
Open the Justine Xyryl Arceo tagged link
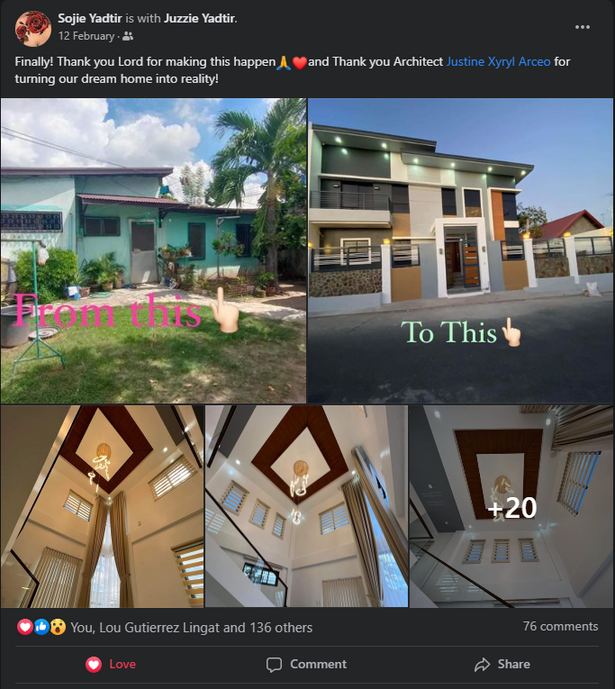coord(499,62)
